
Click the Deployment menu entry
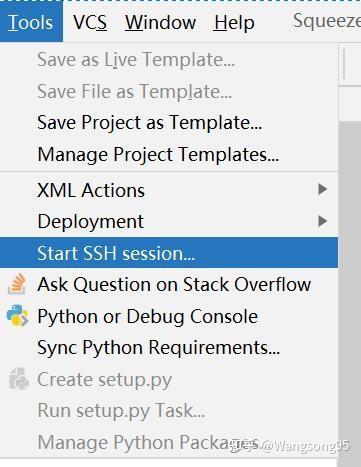[169, 221]
